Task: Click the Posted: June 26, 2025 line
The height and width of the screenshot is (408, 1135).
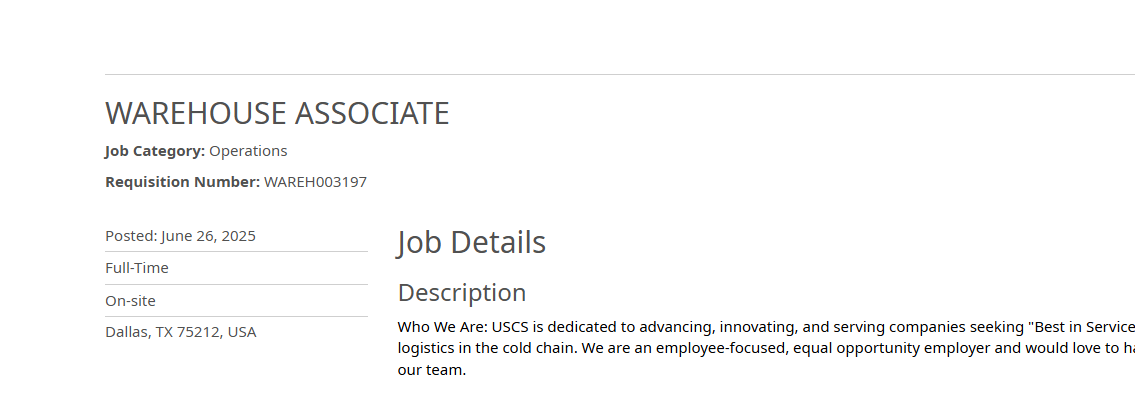Action: pos(180,236)
